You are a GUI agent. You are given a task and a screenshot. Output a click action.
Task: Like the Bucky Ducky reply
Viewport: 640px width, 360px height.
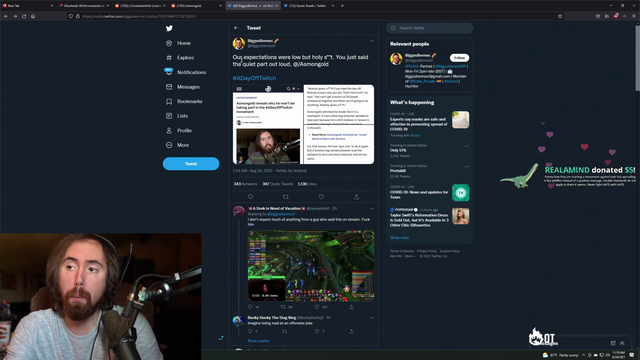[x=317, y=331]
